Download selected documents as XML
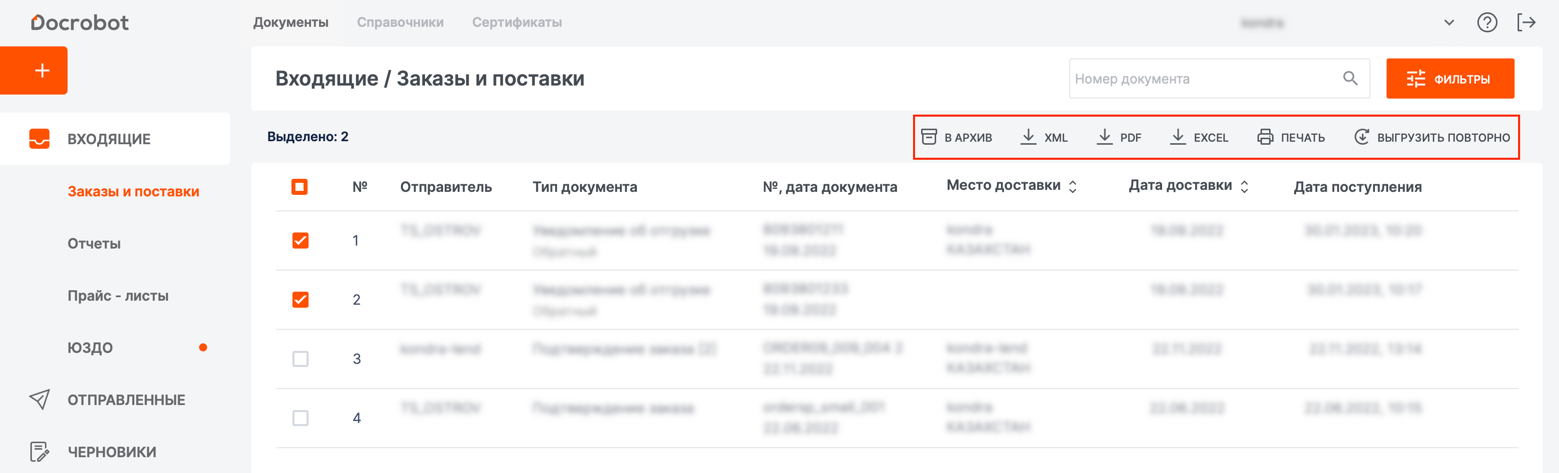1559x473 pixels. tap(1044, 137)
